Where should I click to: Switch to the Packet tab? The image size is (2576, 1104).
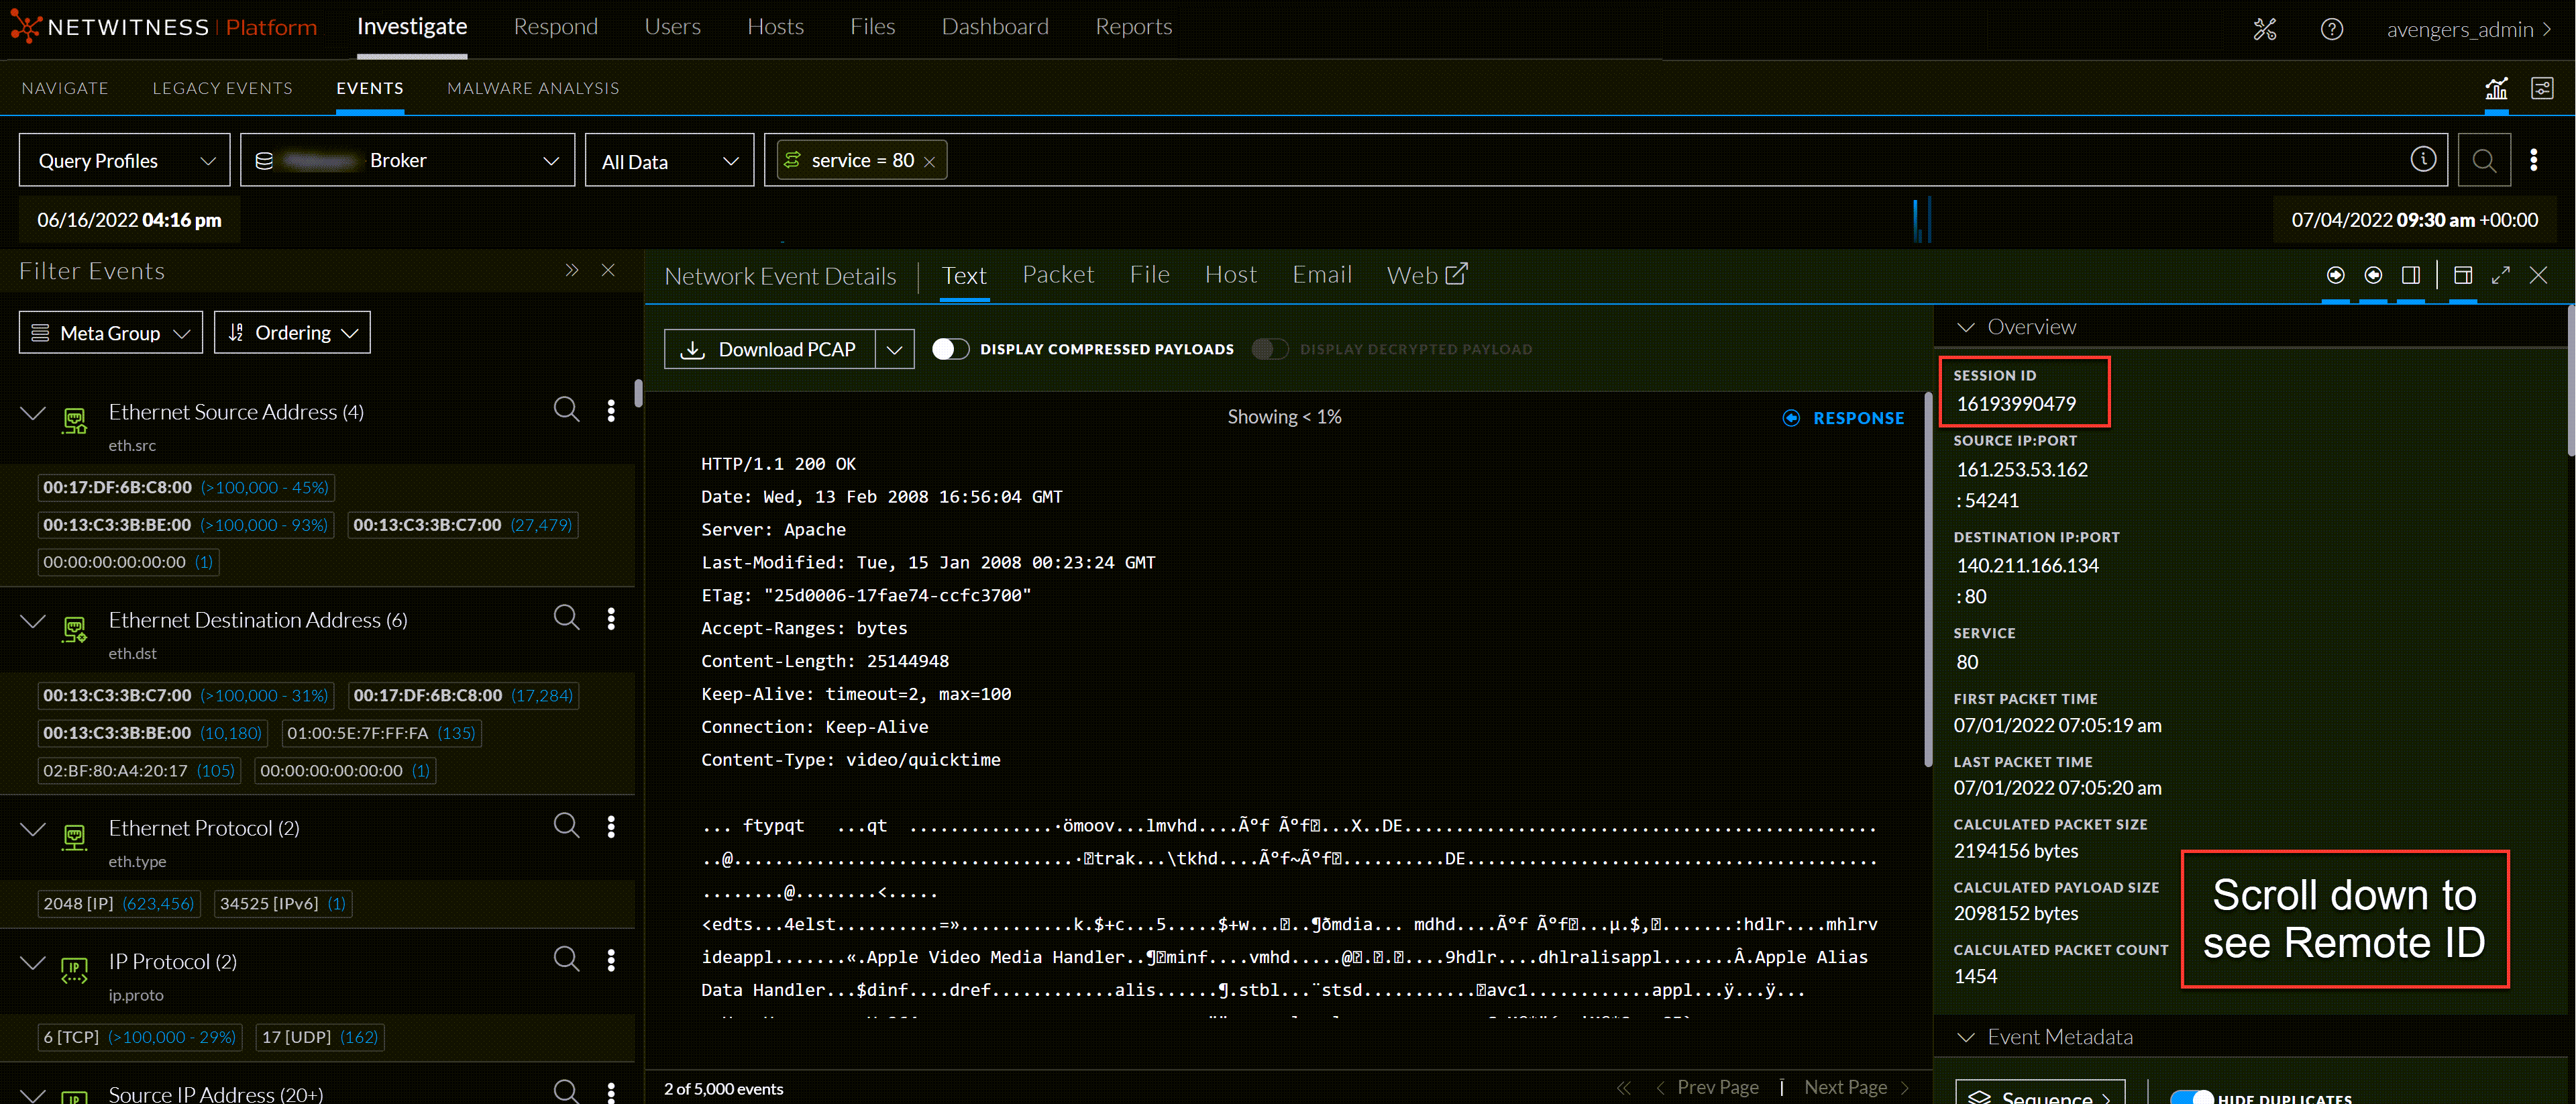[1057, 275]
